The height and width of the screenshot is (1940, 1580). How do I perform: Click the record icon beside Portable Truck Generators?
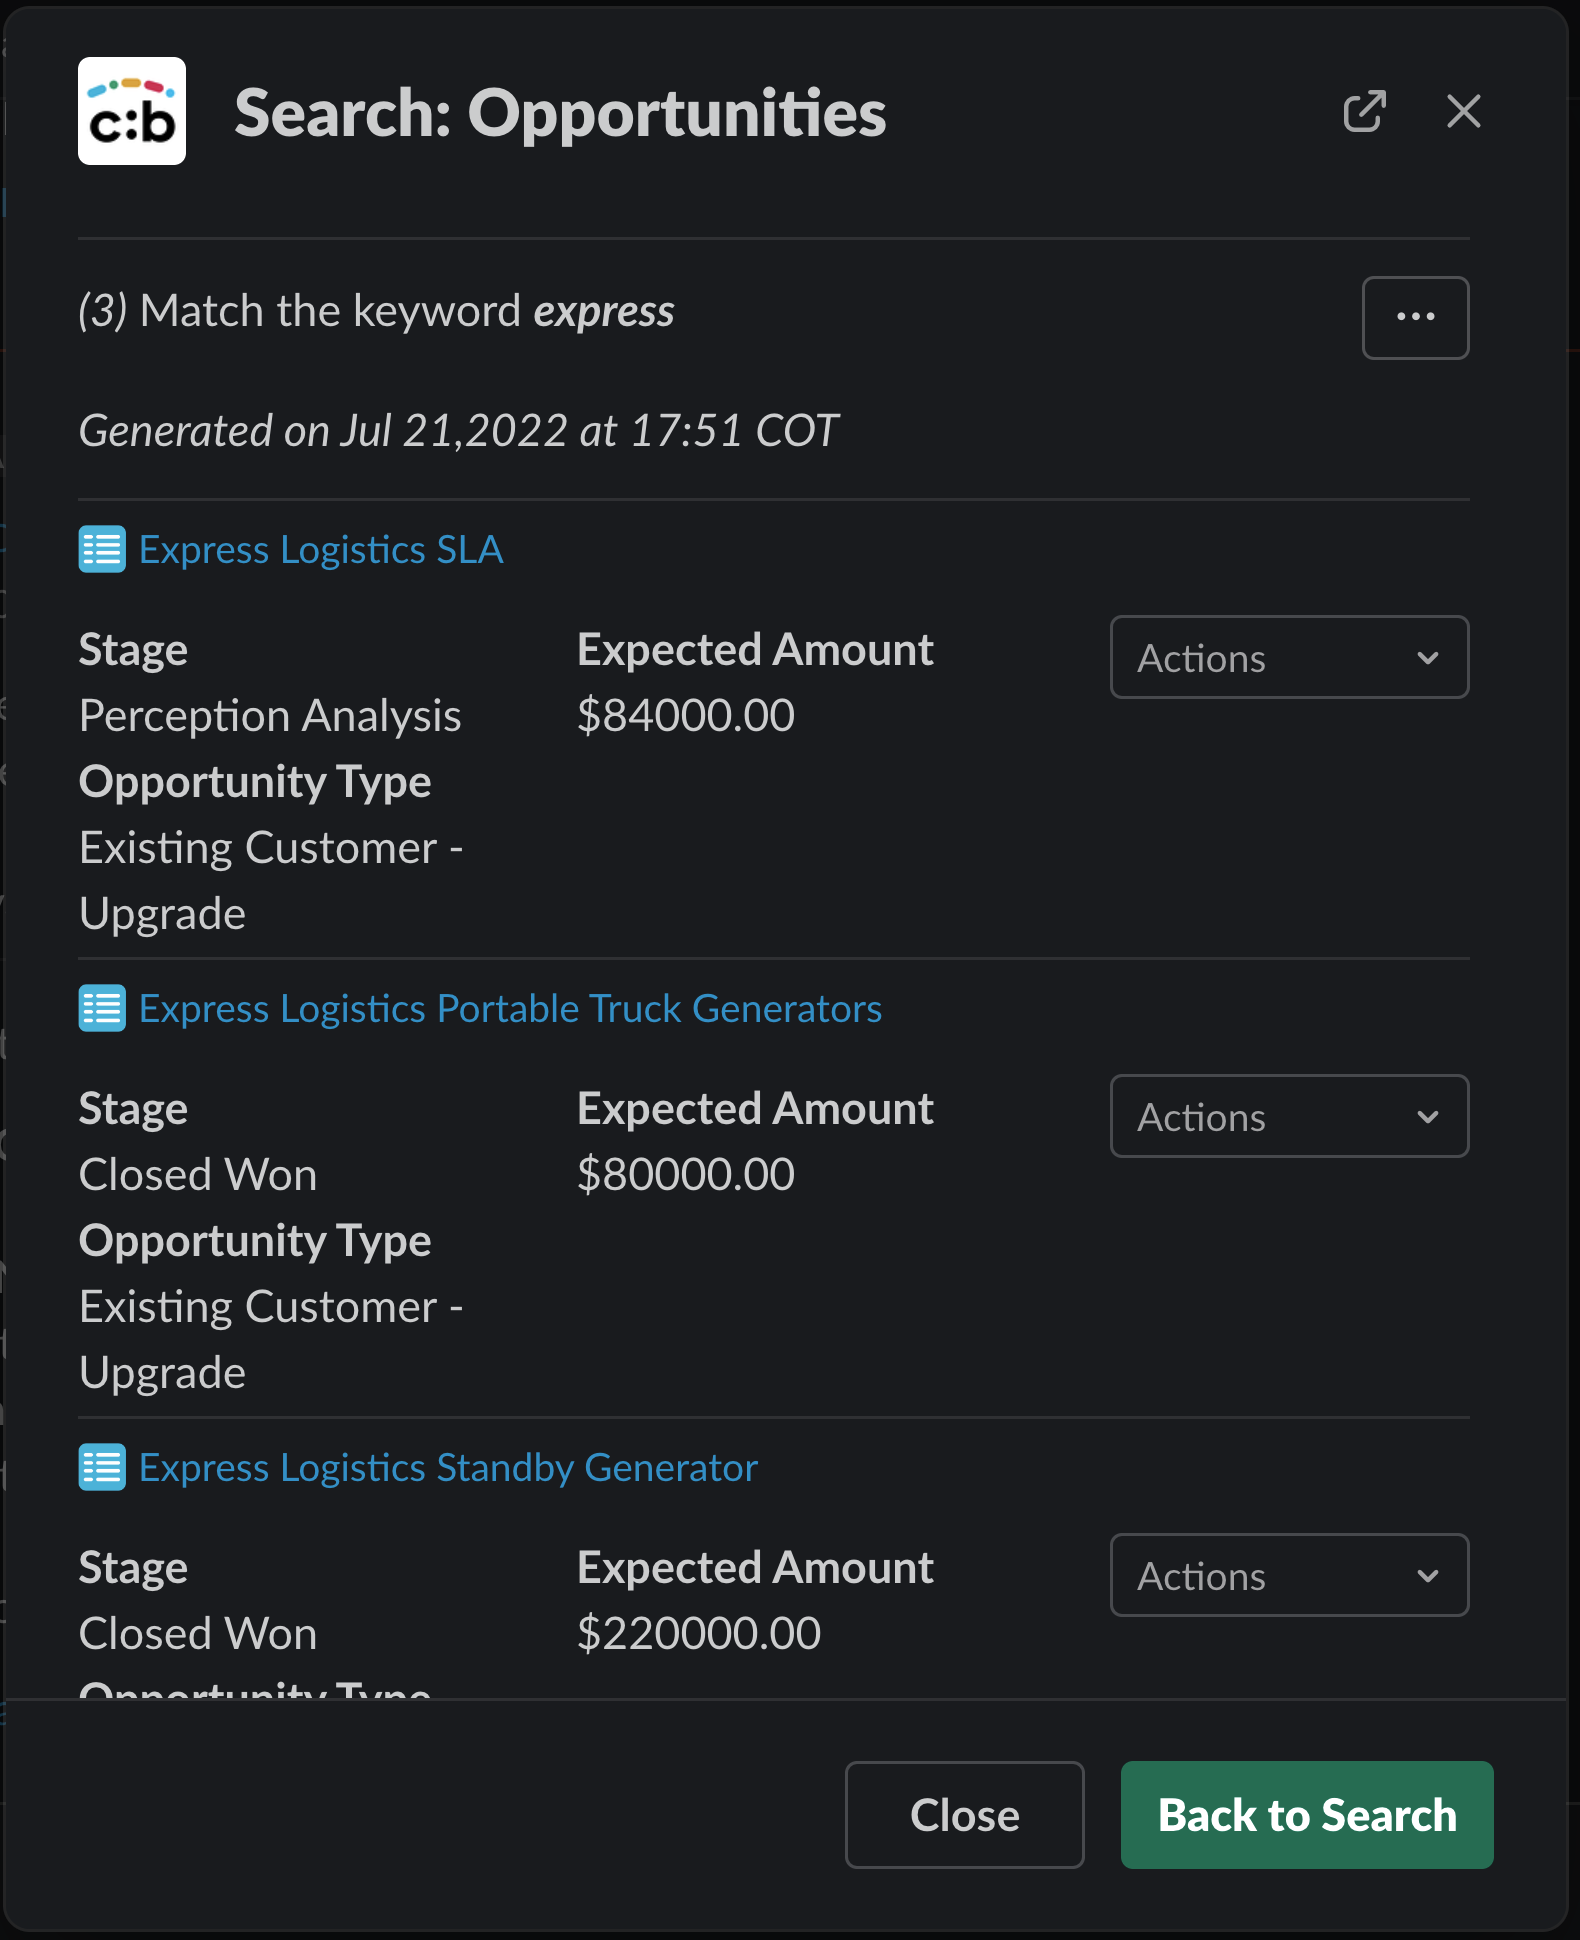[x=102, y=1008]
